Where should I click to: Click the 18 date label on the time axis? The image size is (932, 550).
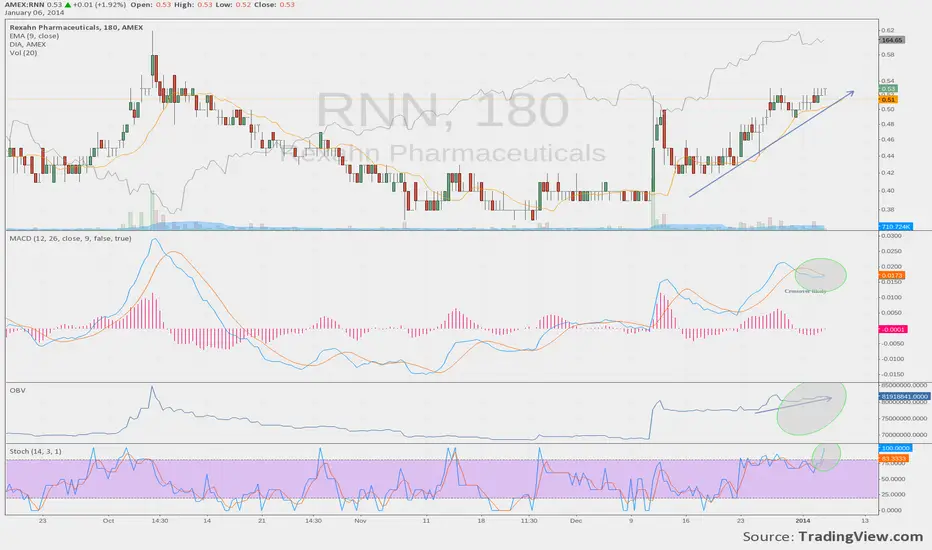[481, 520]
